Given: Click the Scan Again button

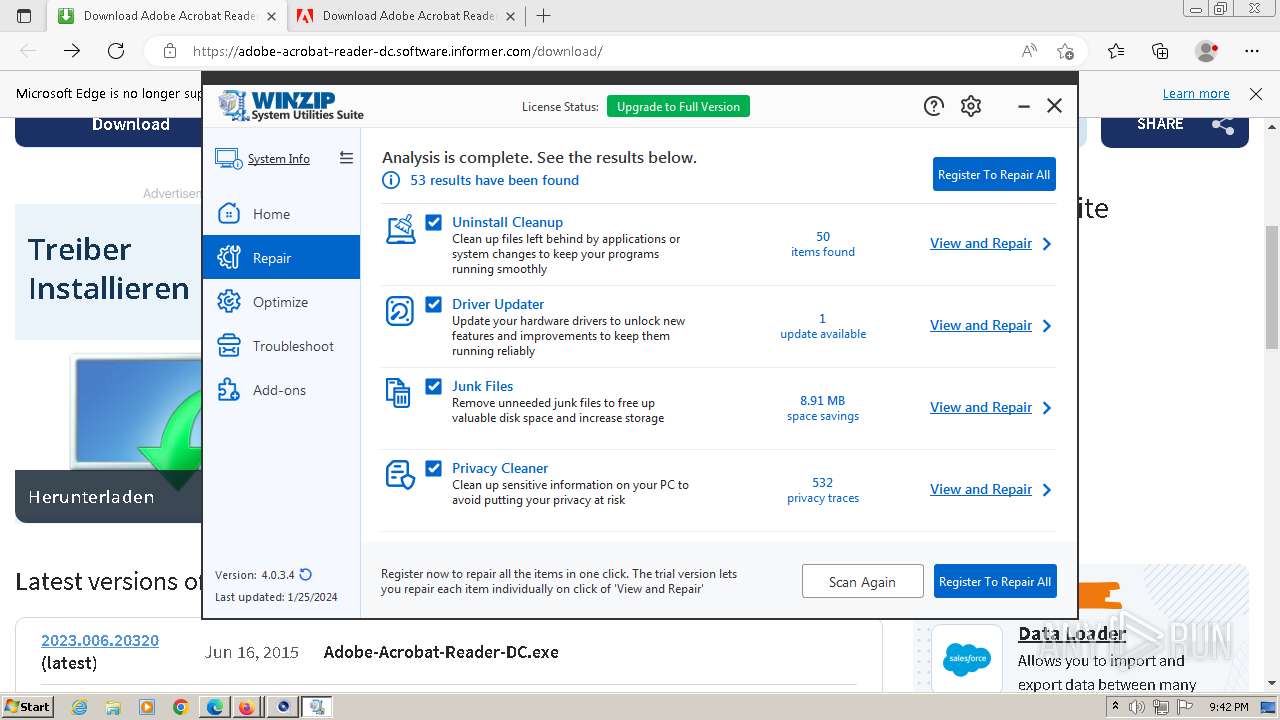Looking at the screenshot, I should coord(862,581).
